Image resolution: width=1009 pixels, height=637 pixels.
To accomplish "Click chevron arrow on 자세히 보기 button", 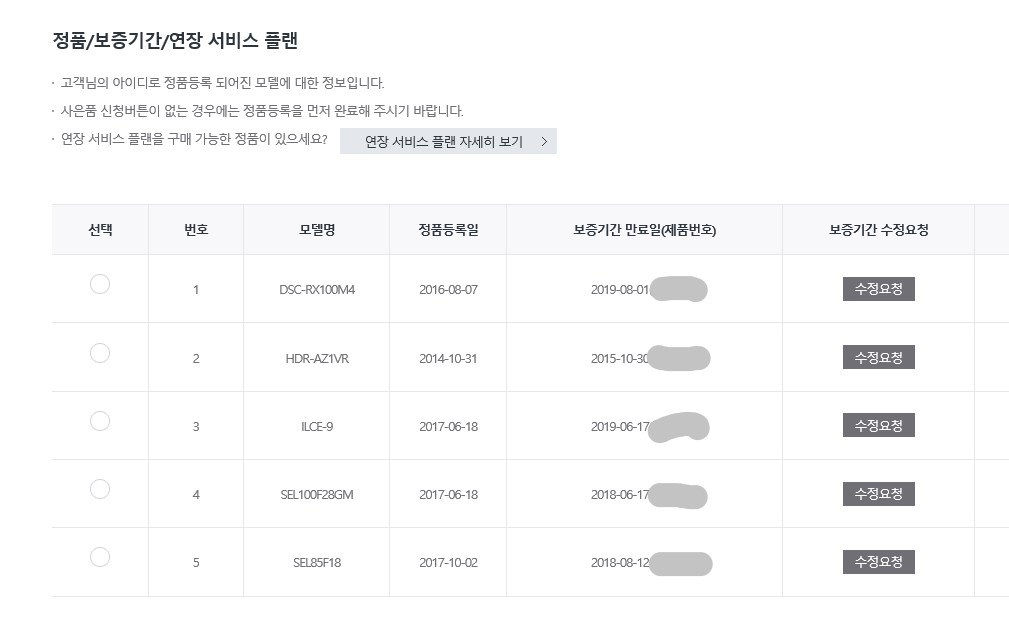I will 544,142.
